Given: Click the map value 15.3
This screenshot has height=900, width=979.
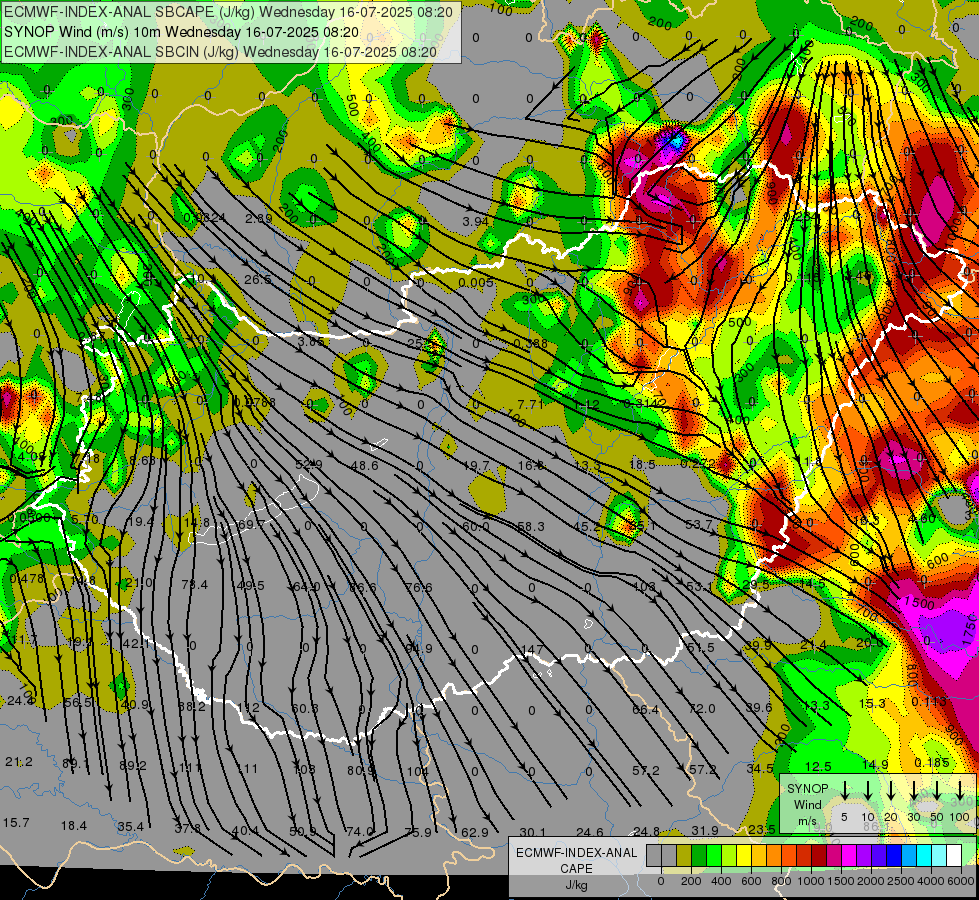Looking at the screenshot, I should pos(872,703).
